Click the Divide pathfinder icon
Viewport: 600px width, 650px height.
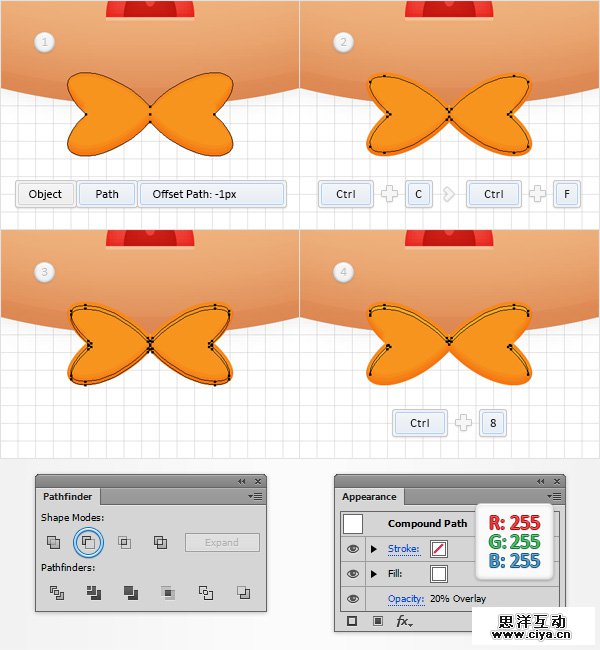[57, 593]
